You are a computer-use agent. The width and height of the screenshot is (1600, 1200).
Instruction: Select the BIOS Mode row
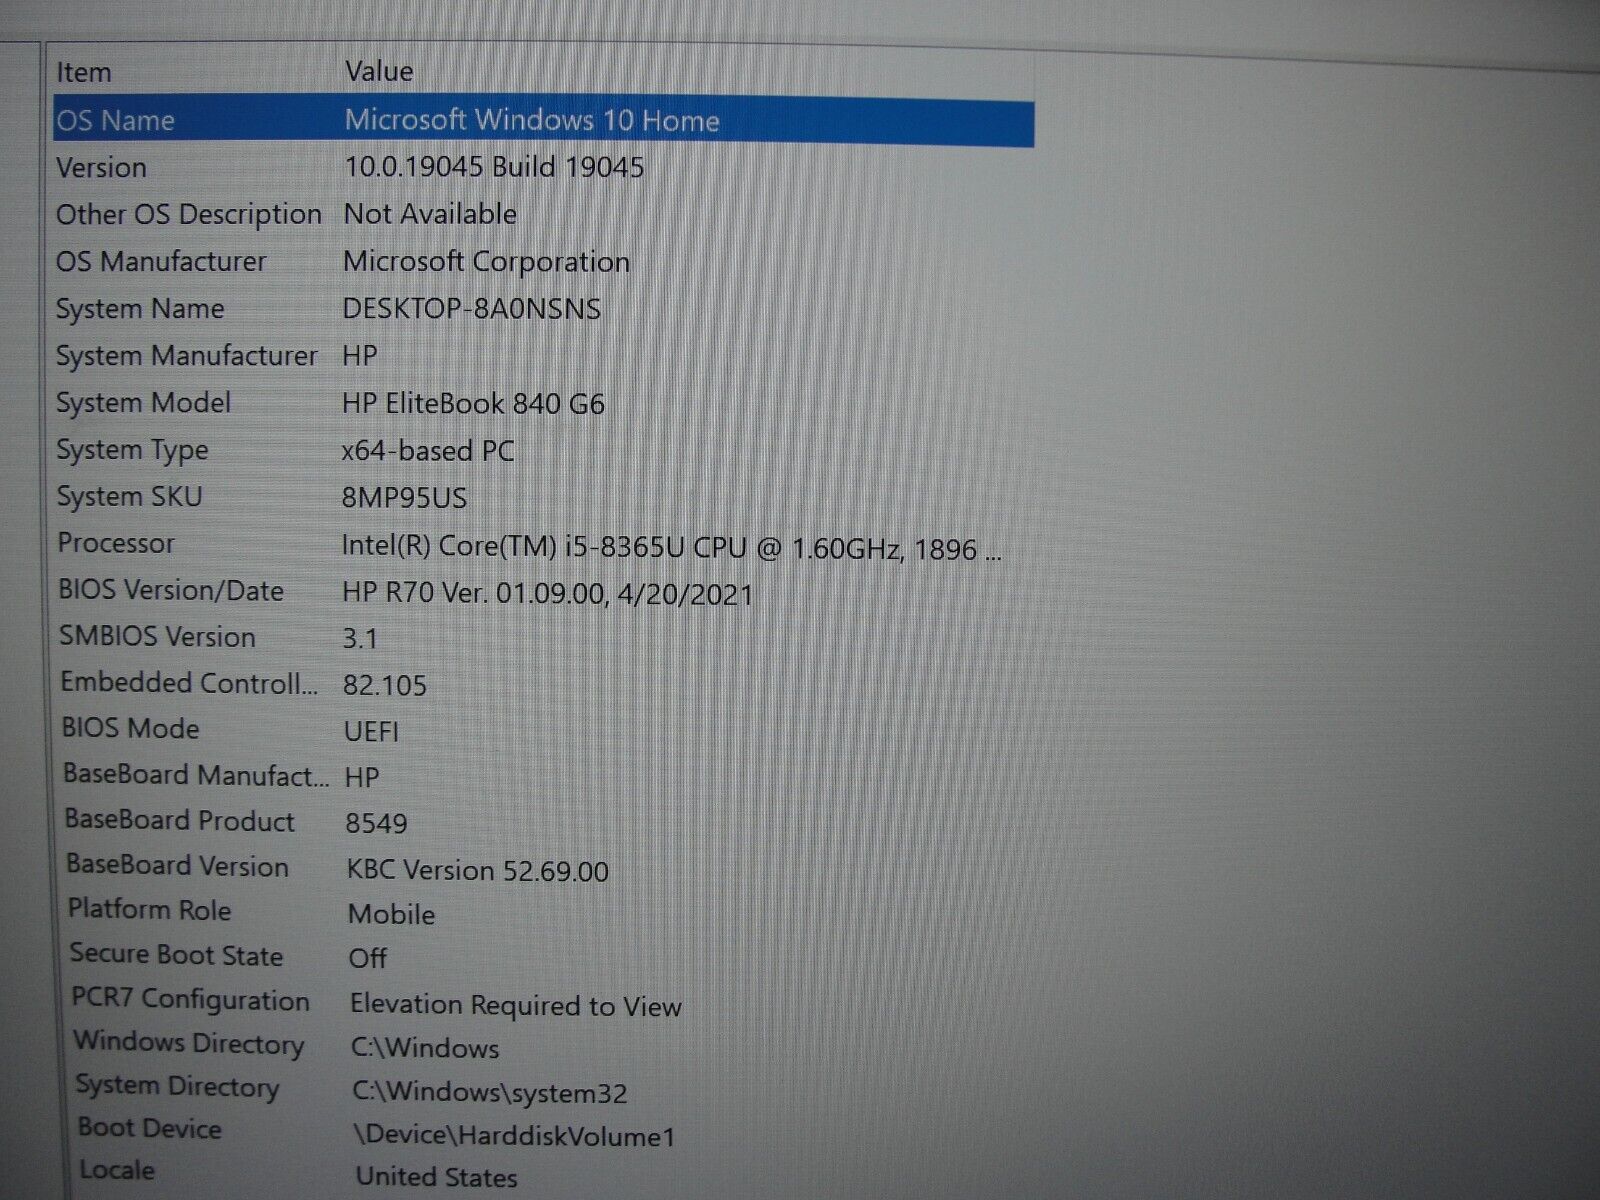click(130, 728)
